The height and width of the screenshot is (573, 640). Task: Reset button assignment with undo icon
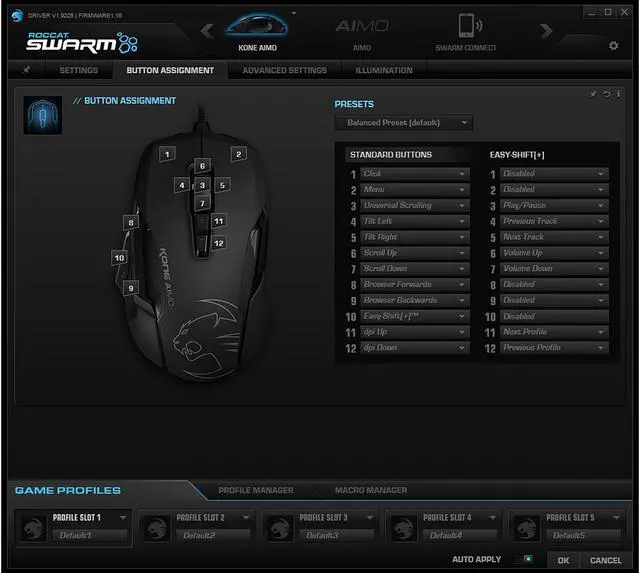coord(607,94)
